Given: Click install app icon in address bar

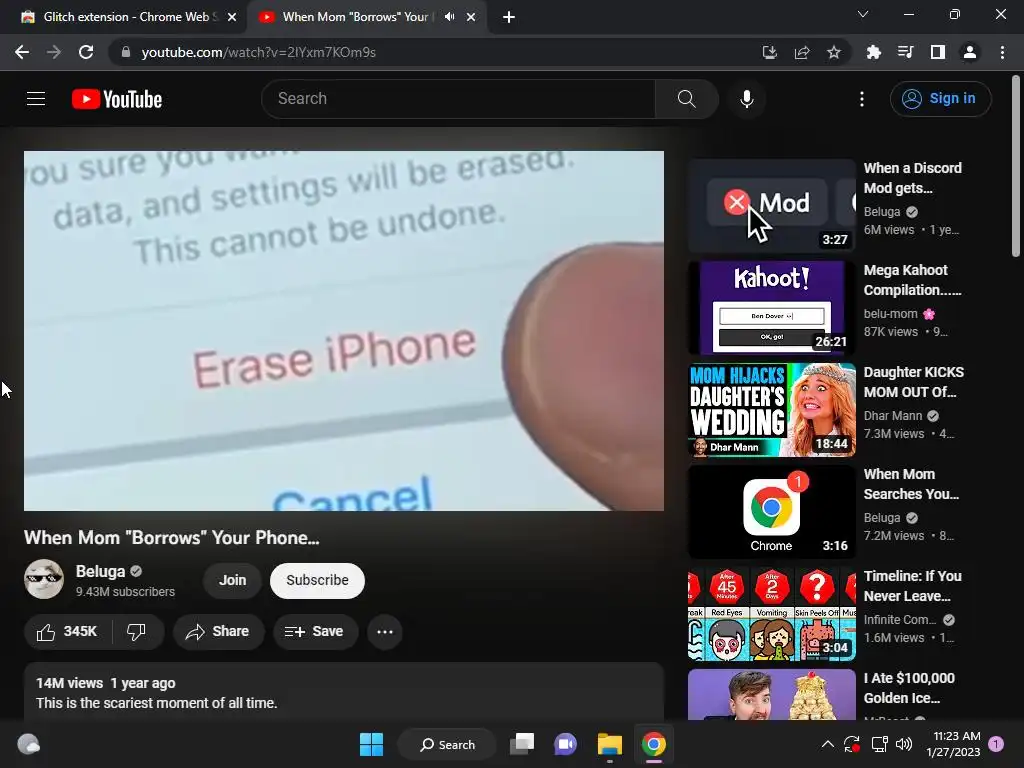Looking at the screenshot, I should tap(769, 52).
